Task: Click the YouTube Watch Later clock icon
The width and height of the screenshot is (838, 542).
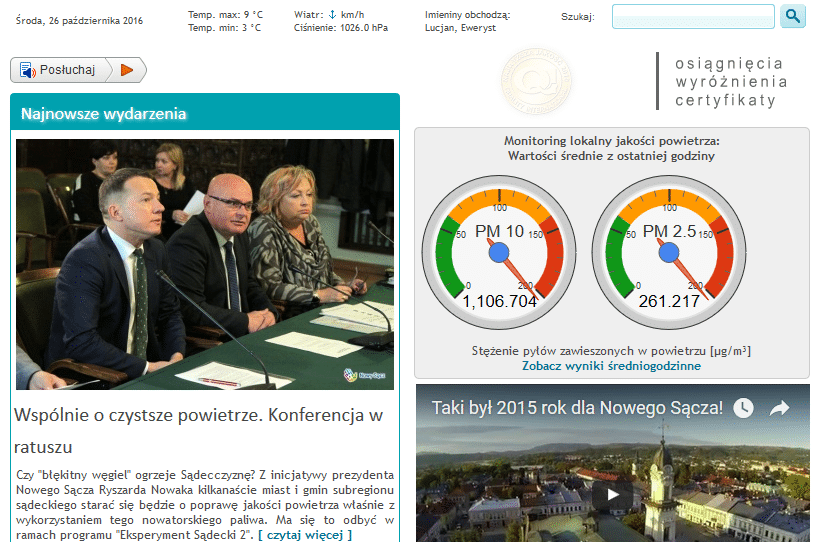Action: [743, 408]
